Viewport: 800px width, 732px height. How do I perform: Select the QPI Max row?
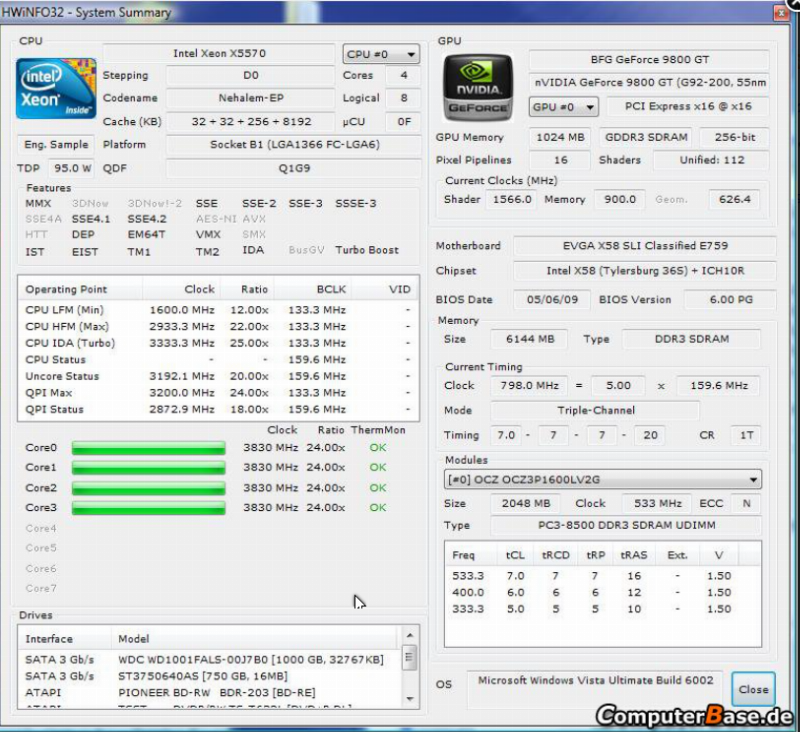[218, 393]
